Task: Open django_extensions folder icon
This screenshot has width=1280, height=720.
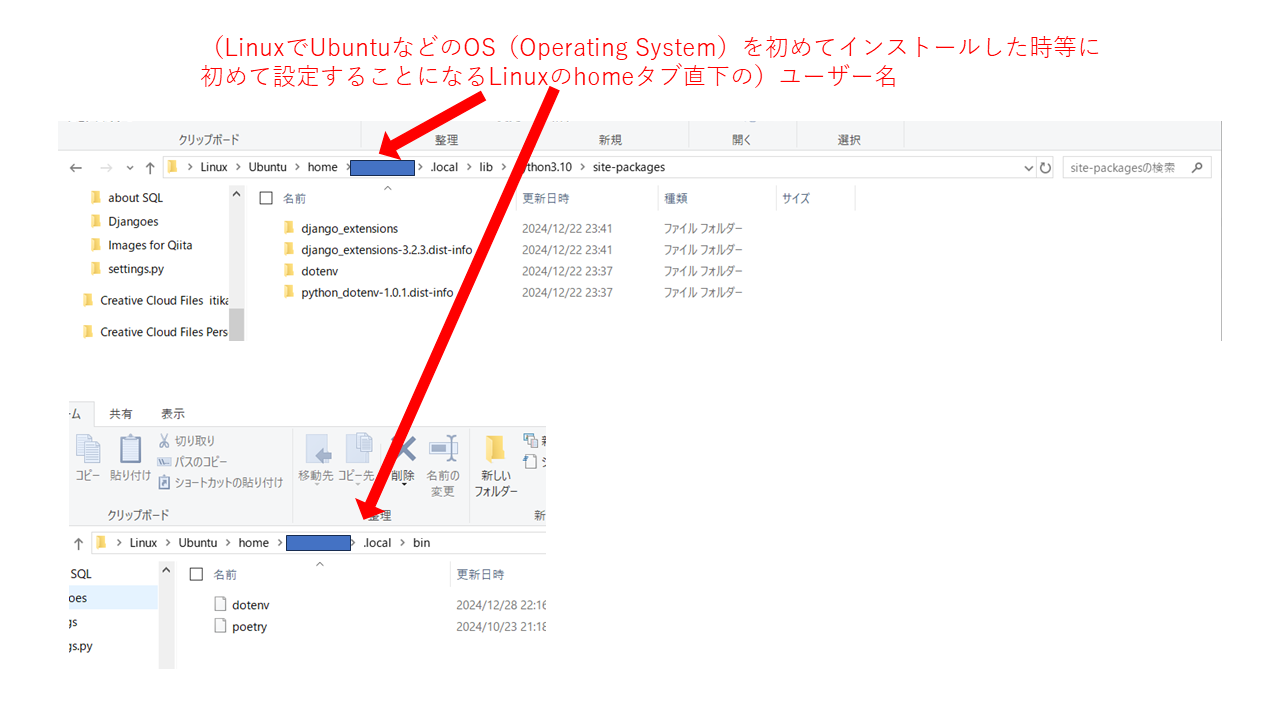Action: pyautogui.click(x=288, y=228)
